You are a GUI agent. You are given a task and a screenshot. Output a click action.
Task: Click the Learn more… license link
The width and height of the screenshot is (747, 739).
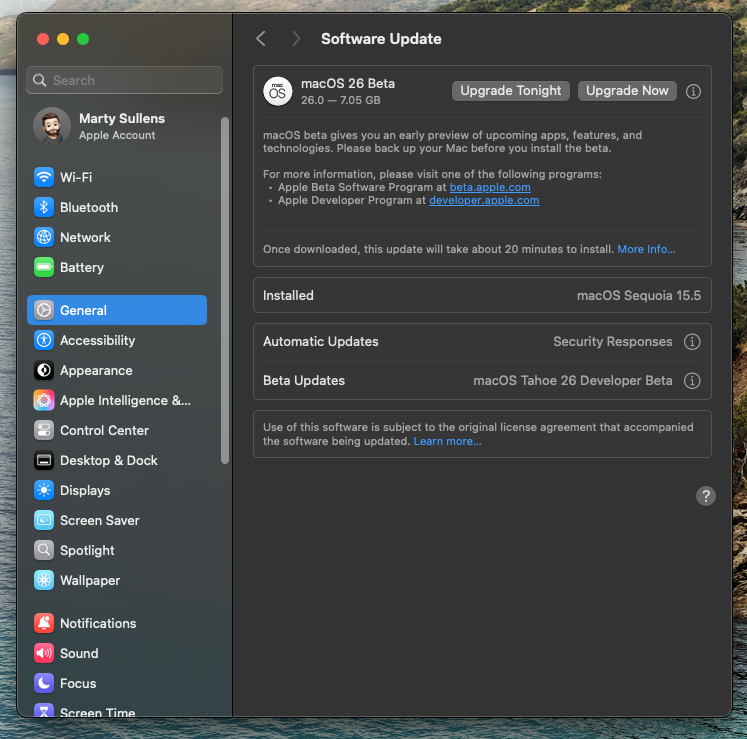tap(447, 441)
